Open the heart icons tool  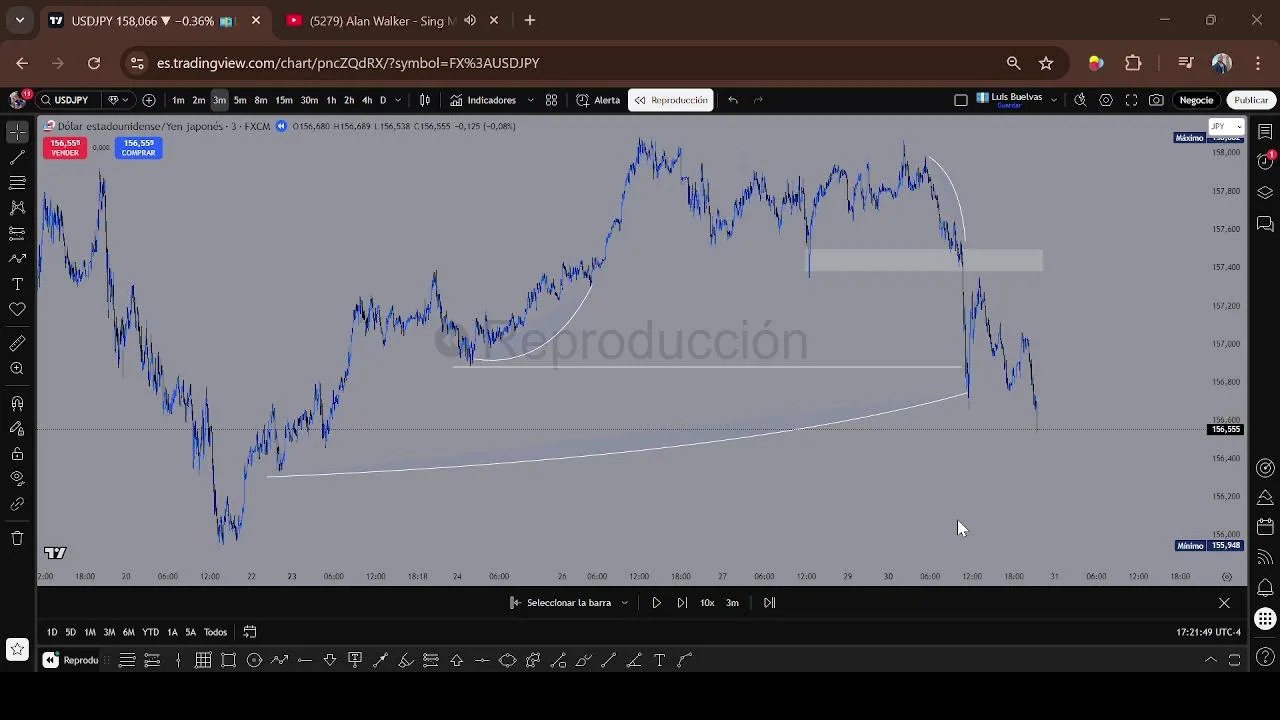tap(17, 310)
